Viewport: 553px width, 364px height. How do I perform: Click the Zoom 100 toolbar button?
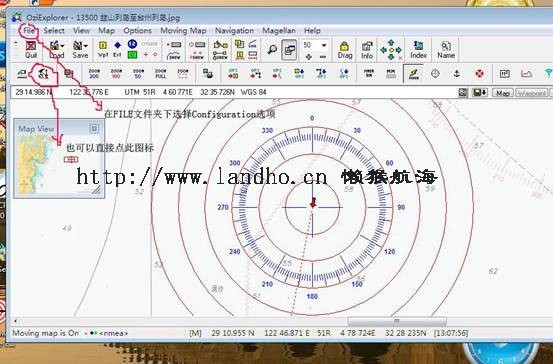(x=116, y=73)
